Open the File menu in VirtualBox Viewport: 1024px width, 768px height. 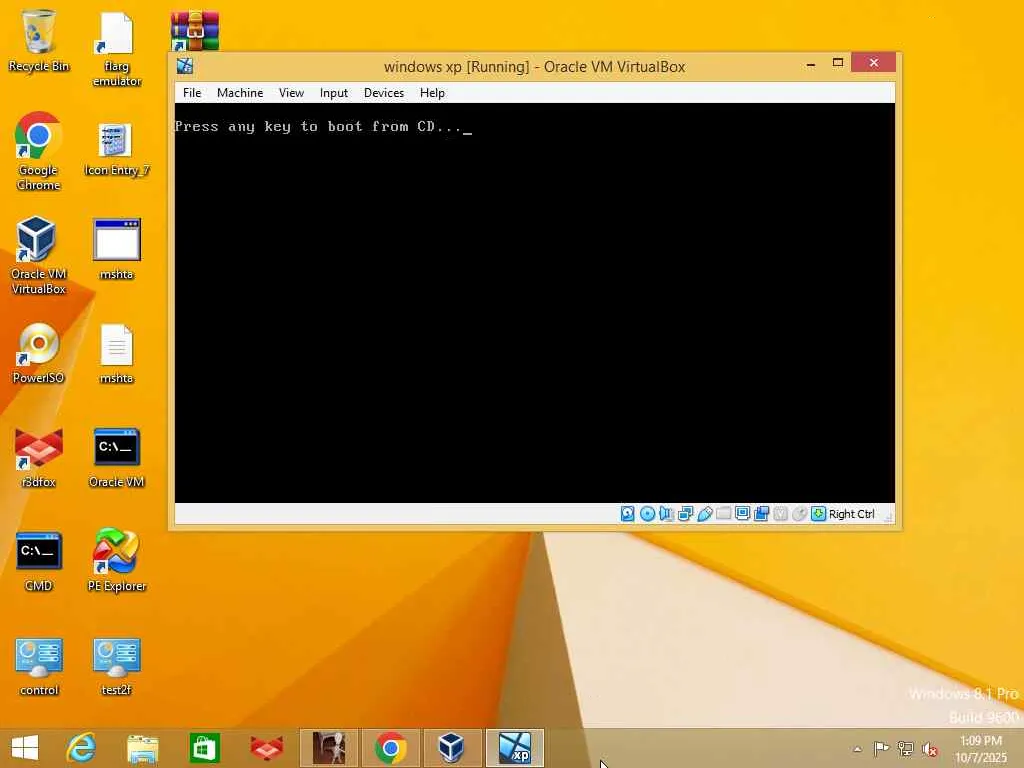tap(192, 93)
